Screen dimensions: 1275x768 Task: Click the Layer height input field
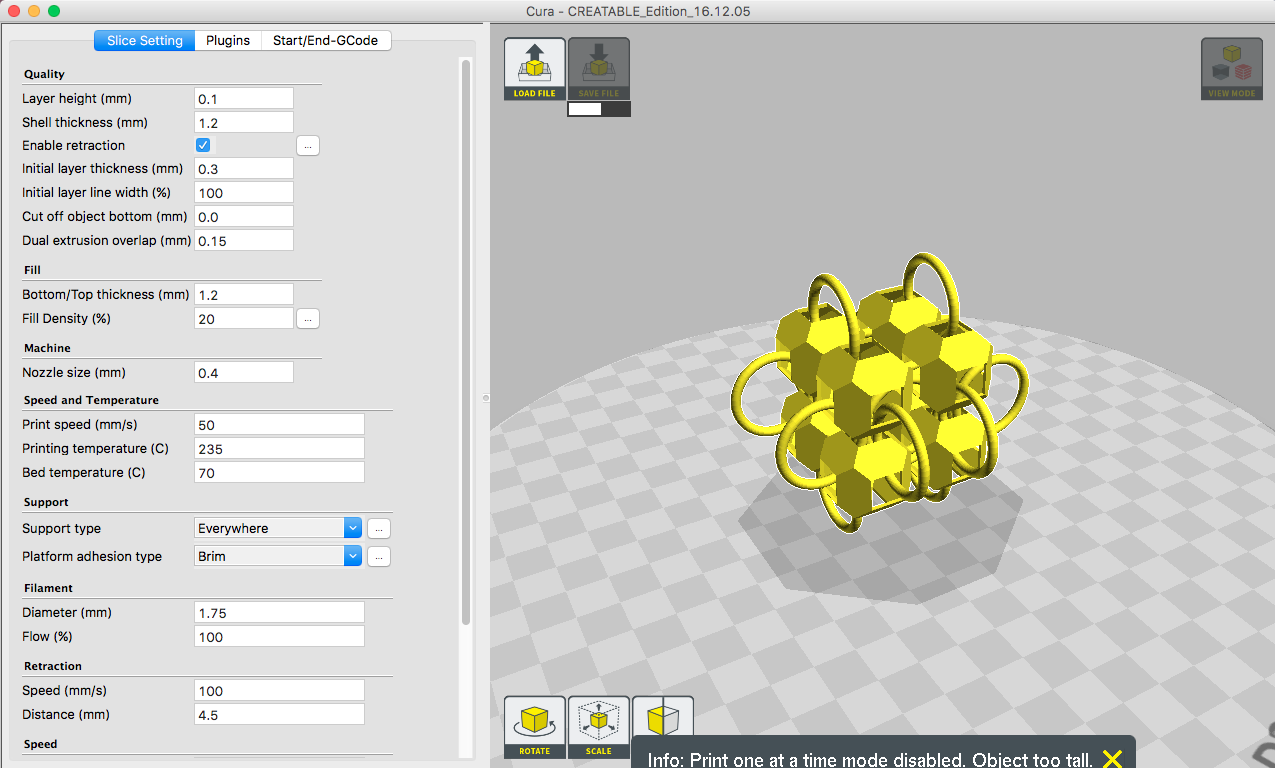pos(243,98)
